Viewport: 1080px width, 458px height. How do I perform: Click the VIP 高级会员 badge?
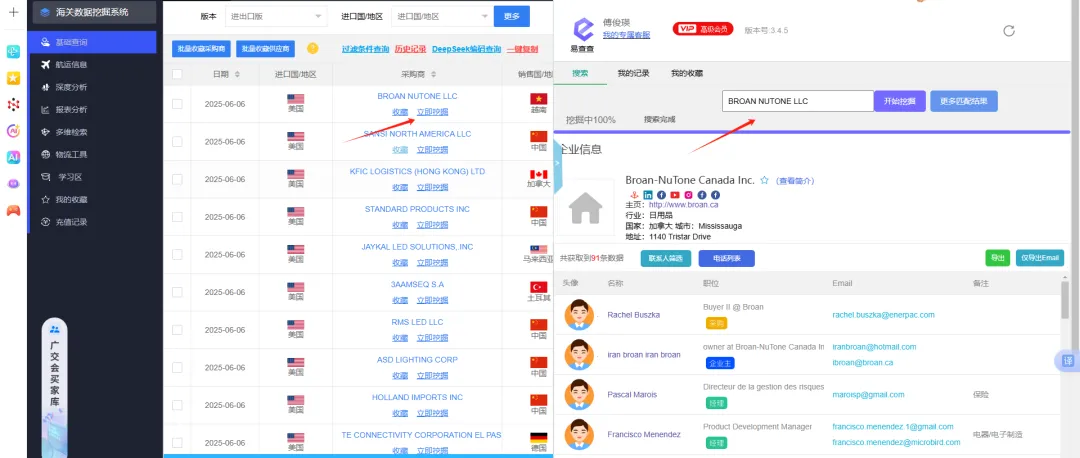[x=703, y=29]
